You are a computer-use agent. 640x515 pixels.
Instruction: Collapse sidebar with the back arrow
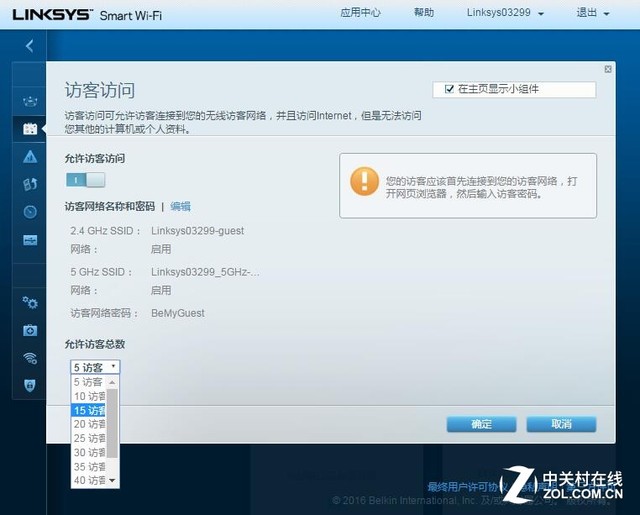pyautogui.click(x=29, y=45)
